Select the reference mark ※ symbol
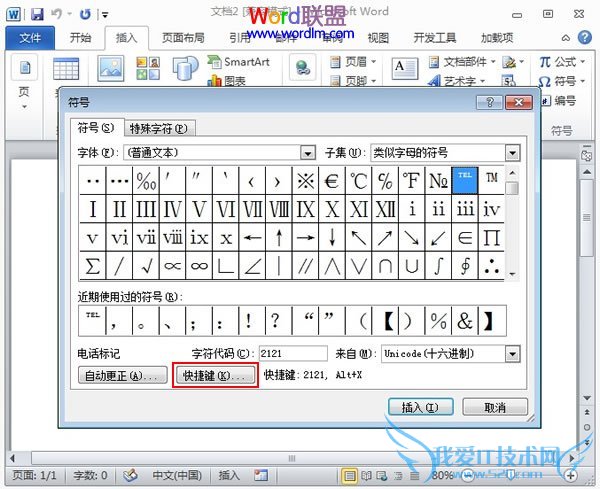 305,180
